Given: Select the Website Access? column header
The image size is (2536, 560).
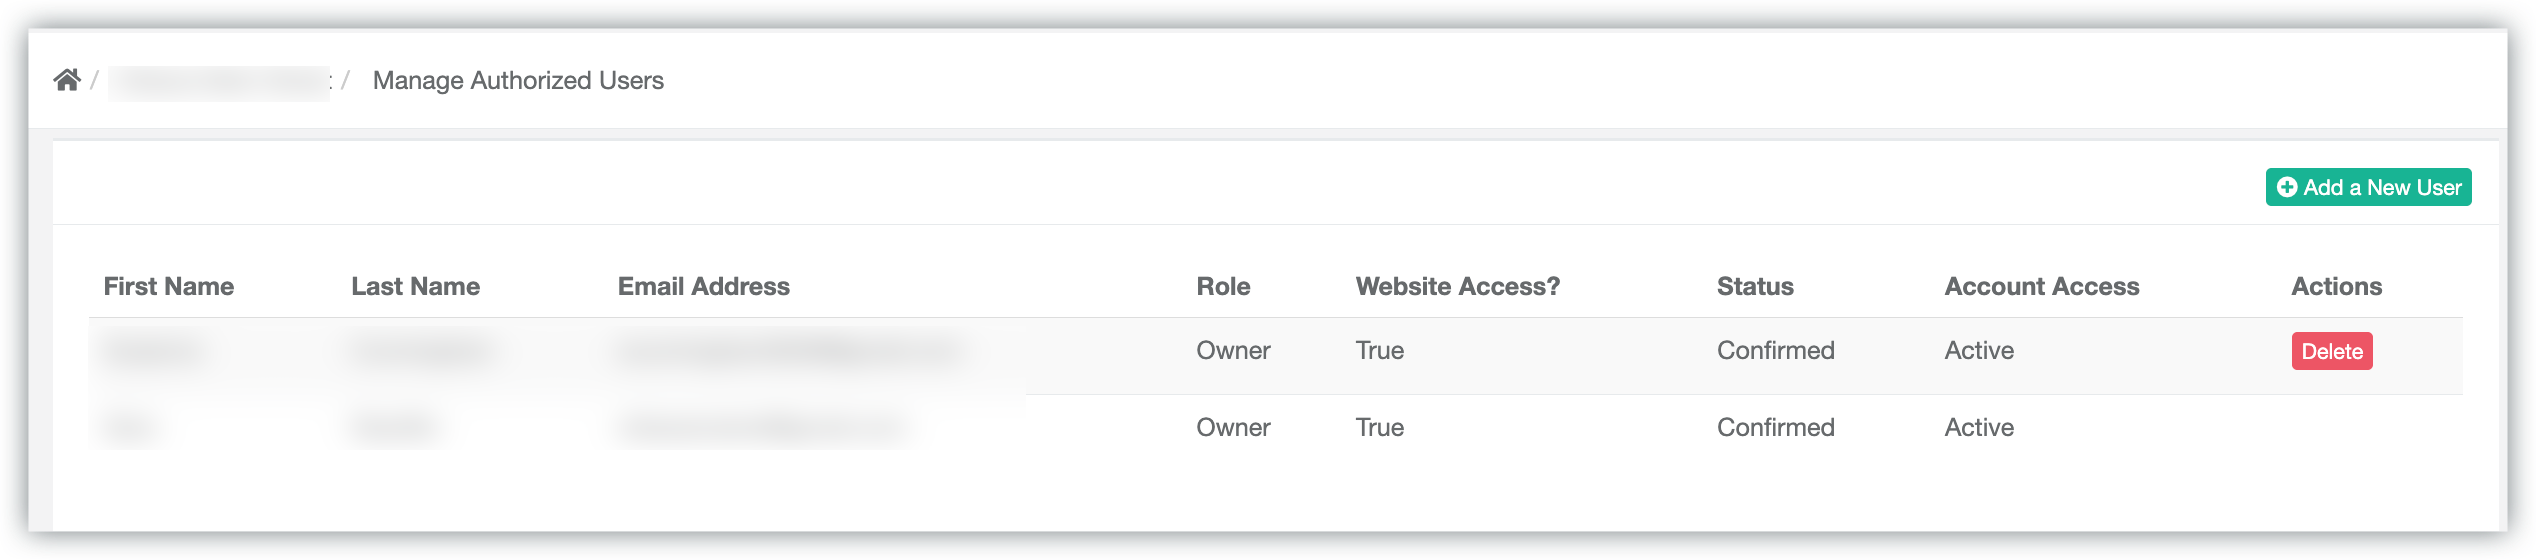Looking at the screenshot, I should click(x=1457, y=286).
